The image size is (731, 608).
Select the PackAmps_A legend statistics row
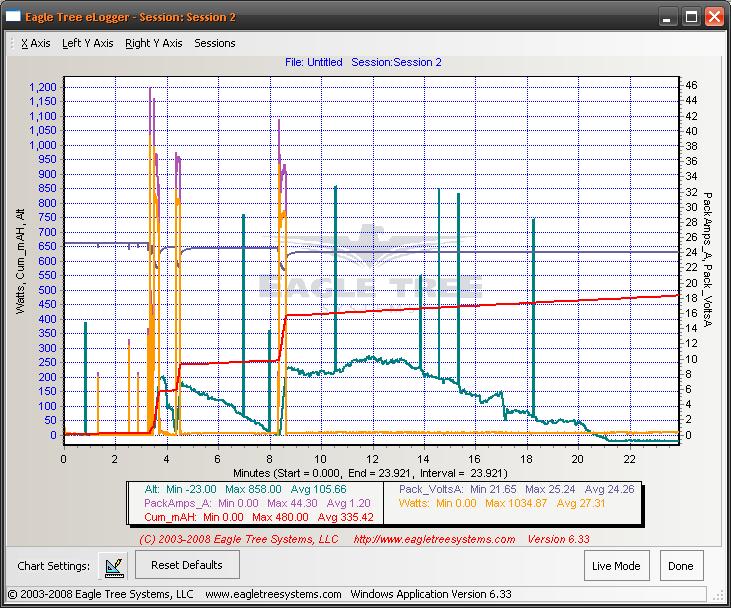(x=257, y=503)
